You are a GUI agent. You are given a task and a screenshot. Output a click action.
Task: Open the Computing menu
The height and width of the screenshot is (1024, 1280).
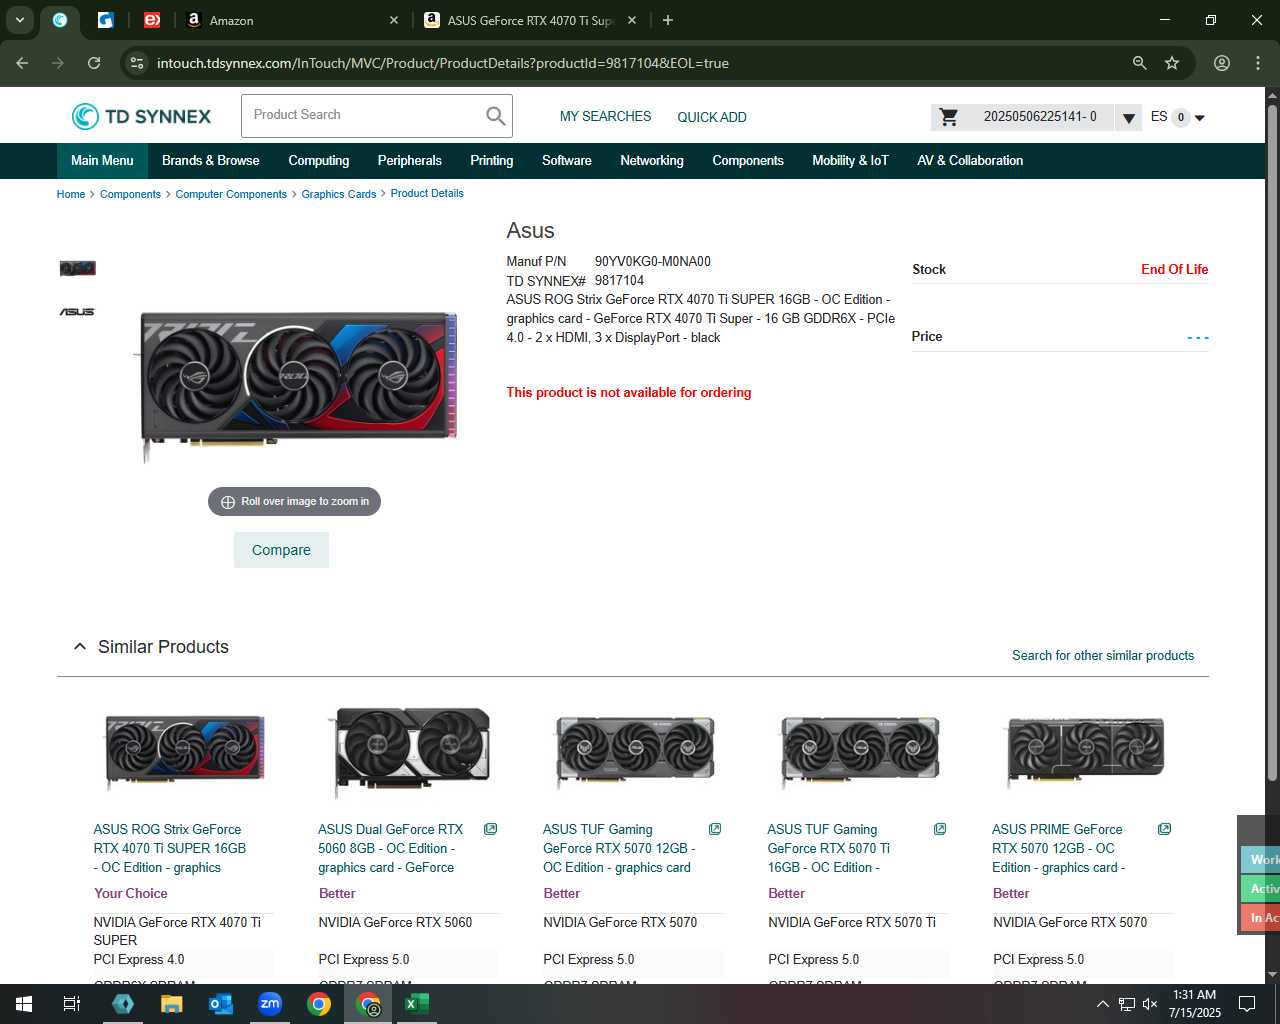point(319,161)
